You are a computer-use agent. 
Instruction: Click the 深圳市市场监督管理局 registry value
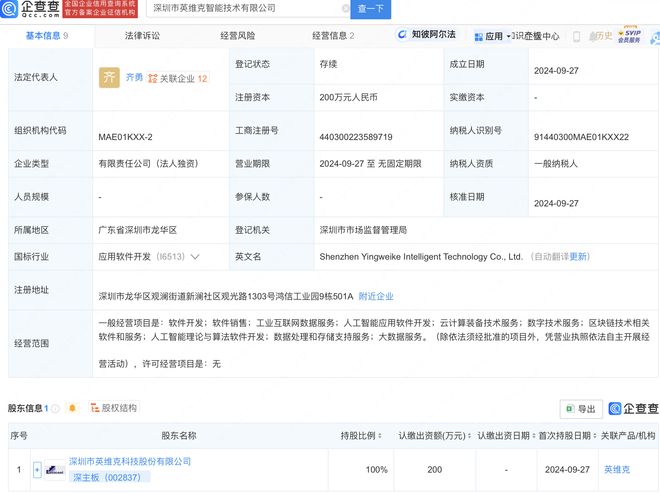[x=363, y=230]
